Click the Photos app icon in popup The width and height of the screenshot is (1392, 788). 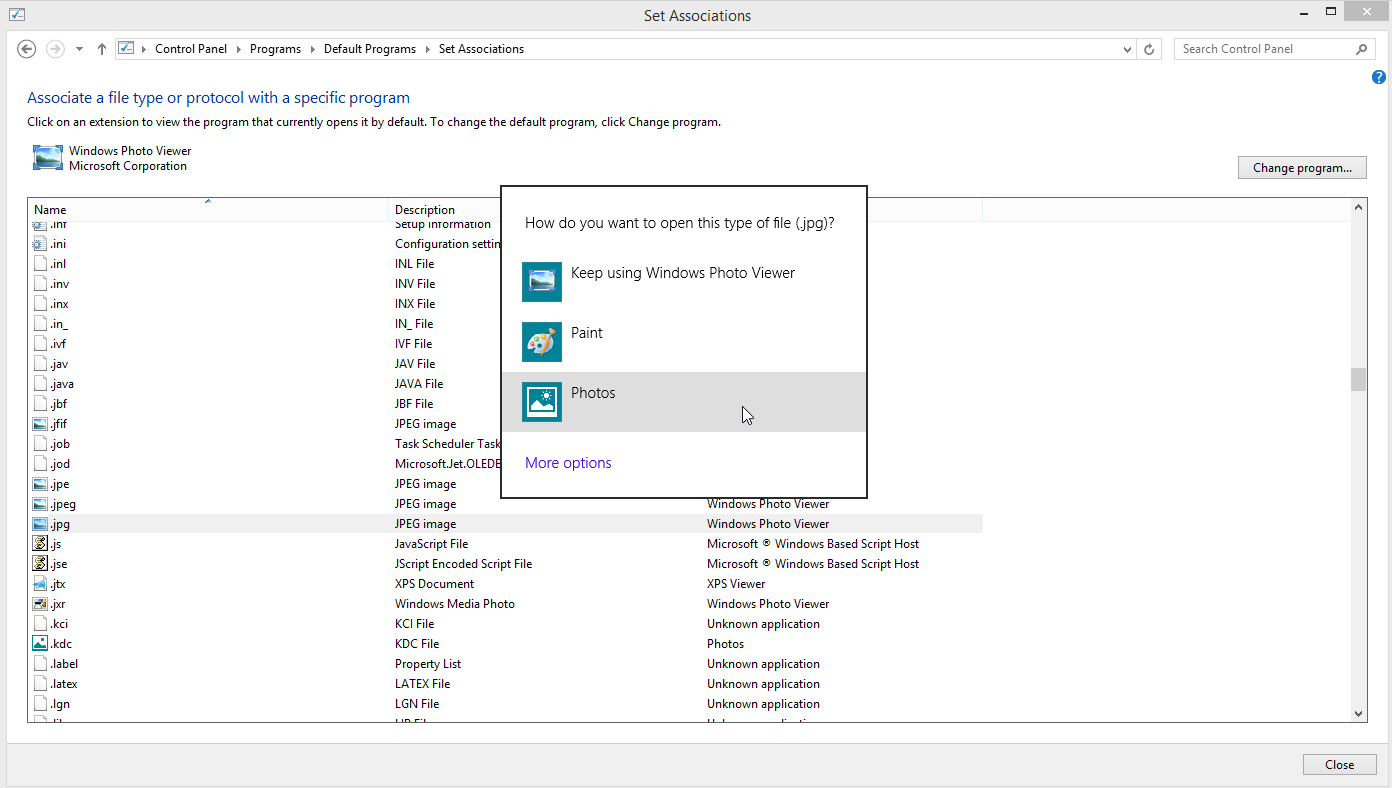(542, 402)
